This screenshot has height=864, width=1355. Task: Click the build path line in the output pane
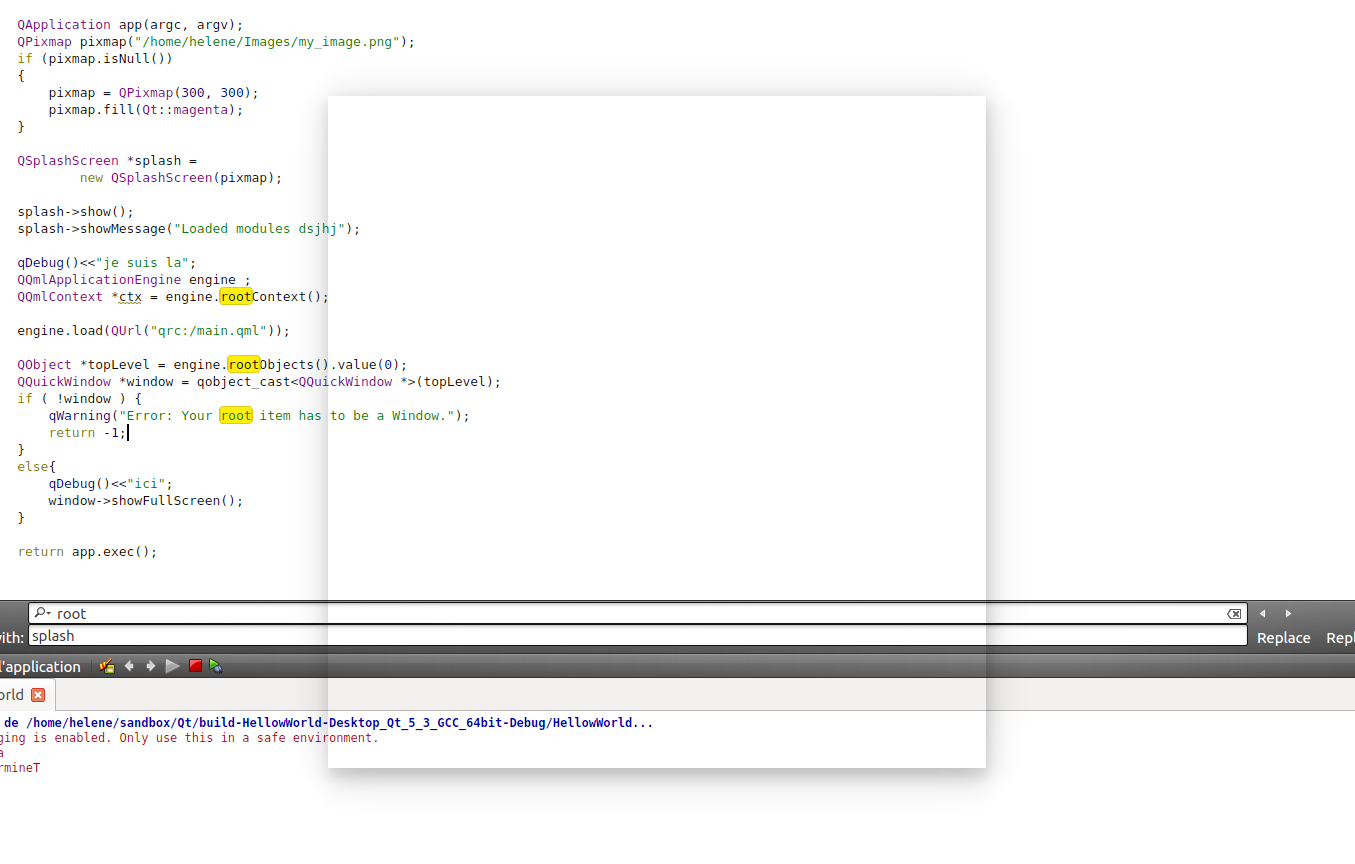(x=327, y=722)
